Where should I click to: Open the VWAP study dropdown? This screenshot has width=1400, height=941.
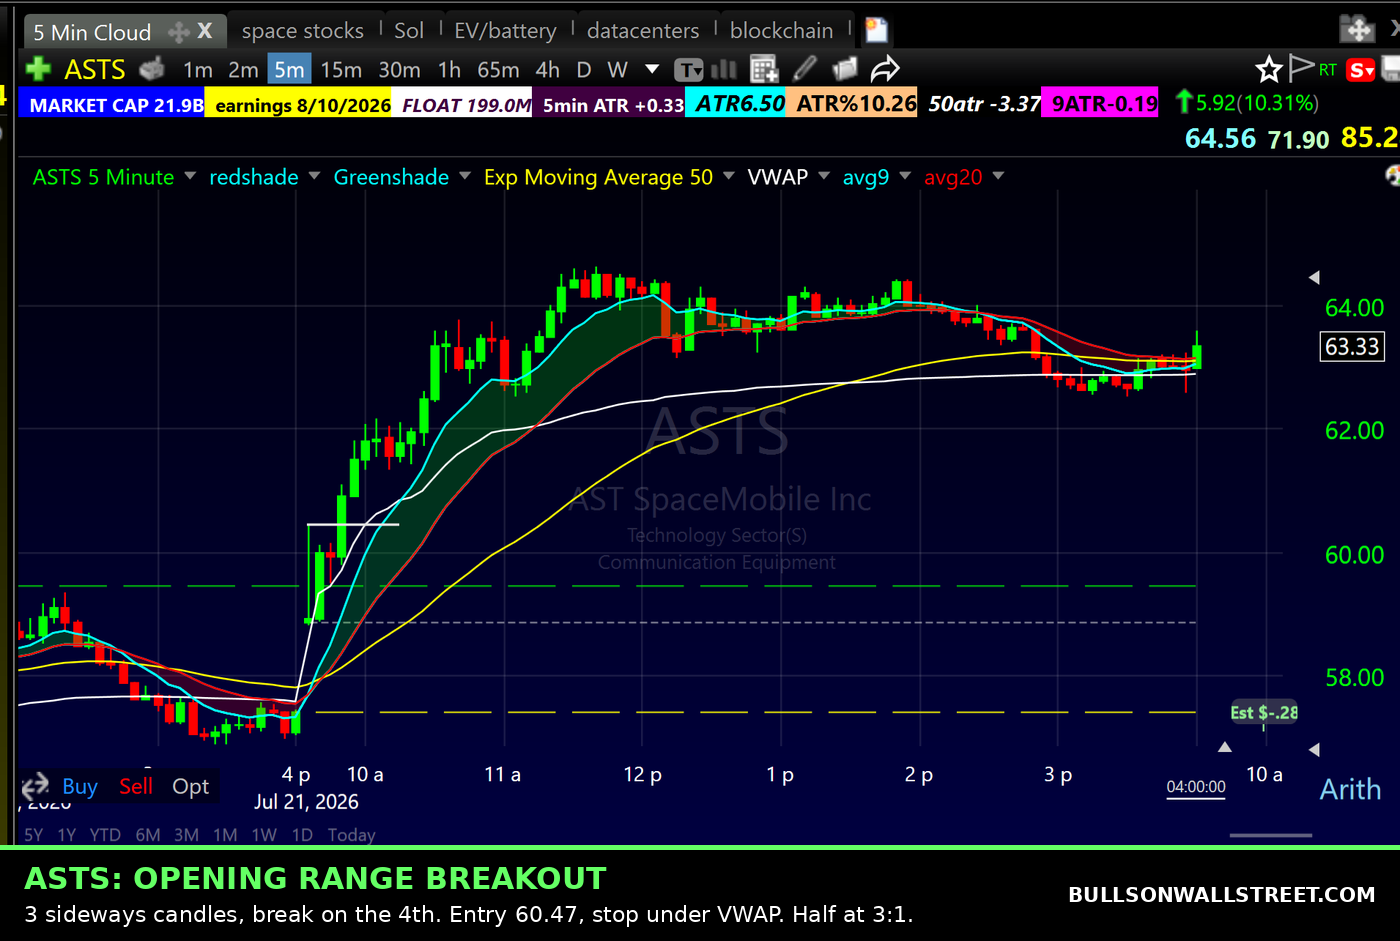(x=824, y=176)
